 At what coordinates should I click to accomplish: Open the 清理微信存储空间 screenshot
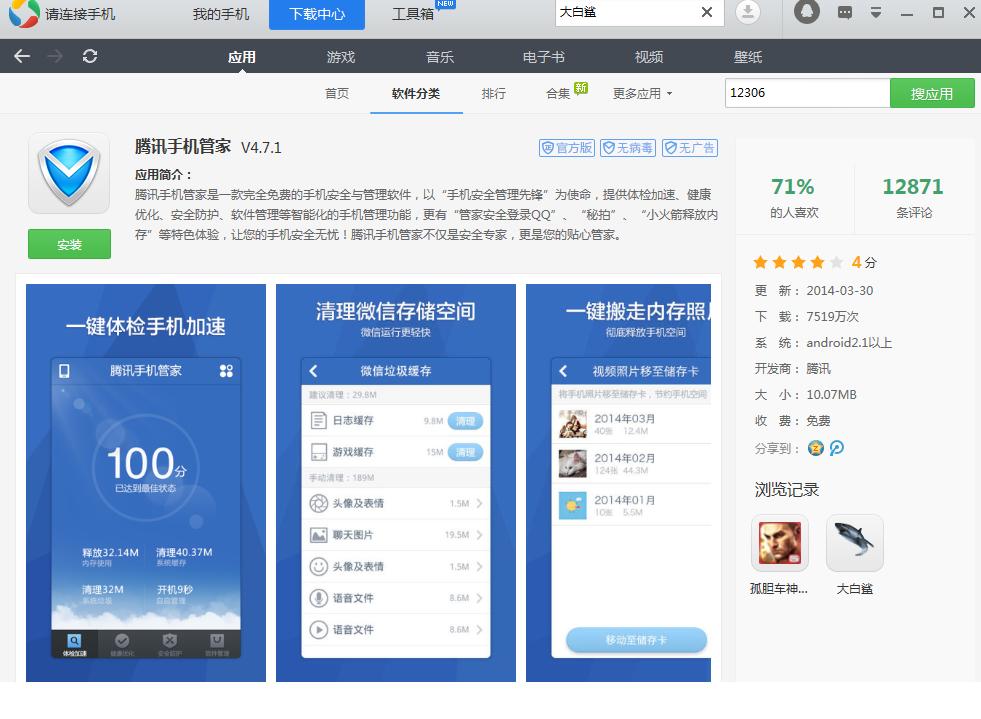(395, 482)
